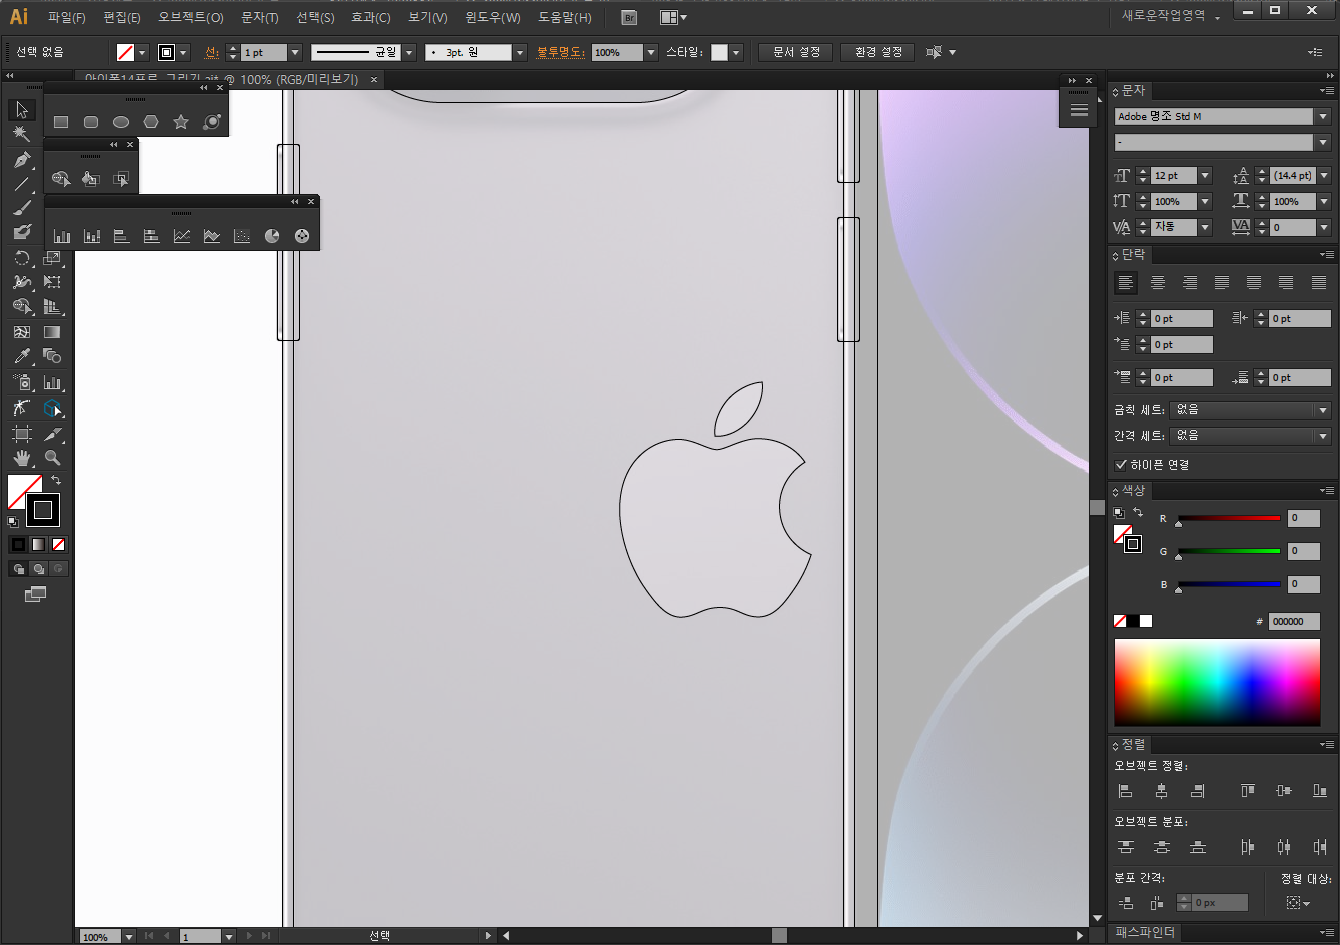Open the brush definition 3pt. 원 dropdown

(520, 52)
